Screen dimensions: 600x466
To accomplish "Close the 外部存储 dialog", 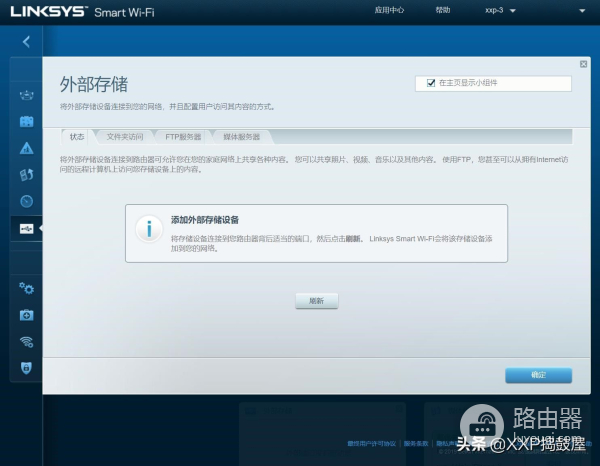I will [x=583, y=64].
